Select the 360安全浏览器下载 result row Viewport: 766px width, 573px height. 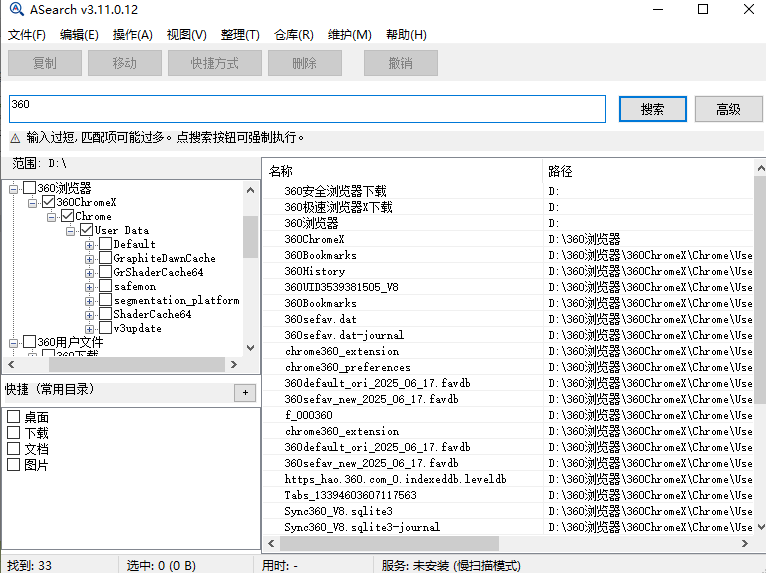(x=508, y=191)
